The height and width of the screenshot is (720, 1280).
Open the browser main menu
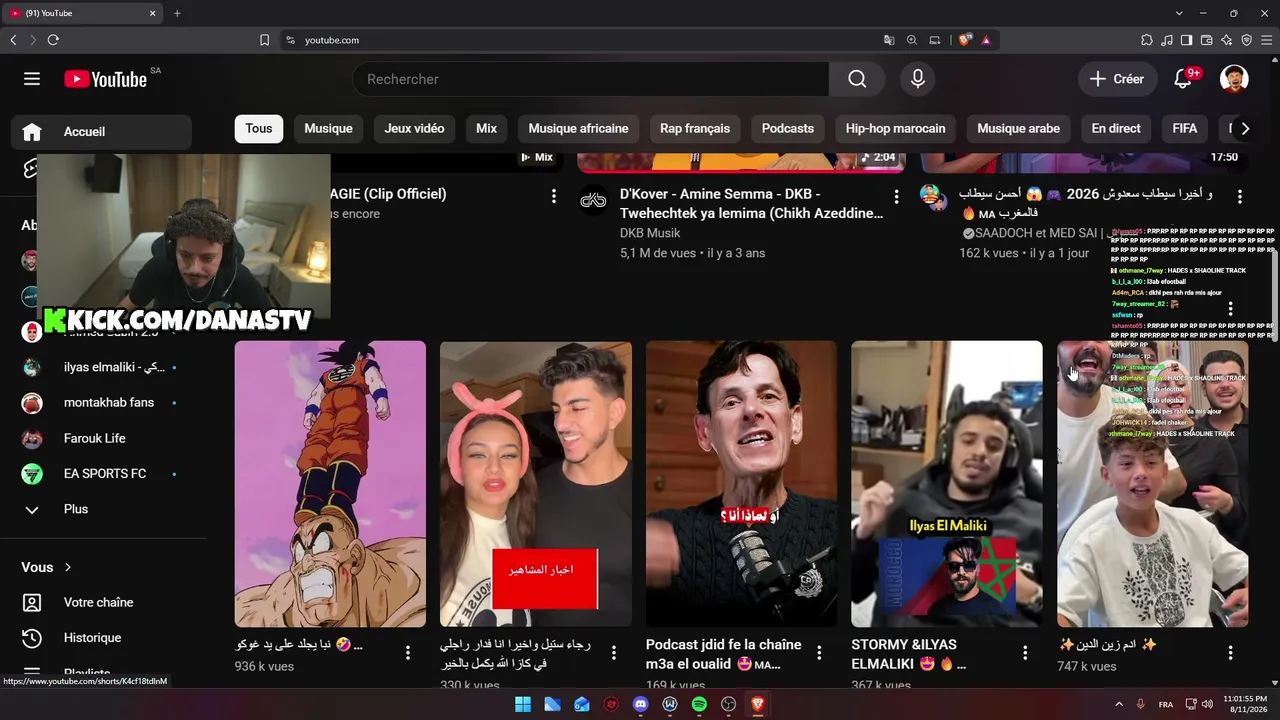tap(1267, 40)
